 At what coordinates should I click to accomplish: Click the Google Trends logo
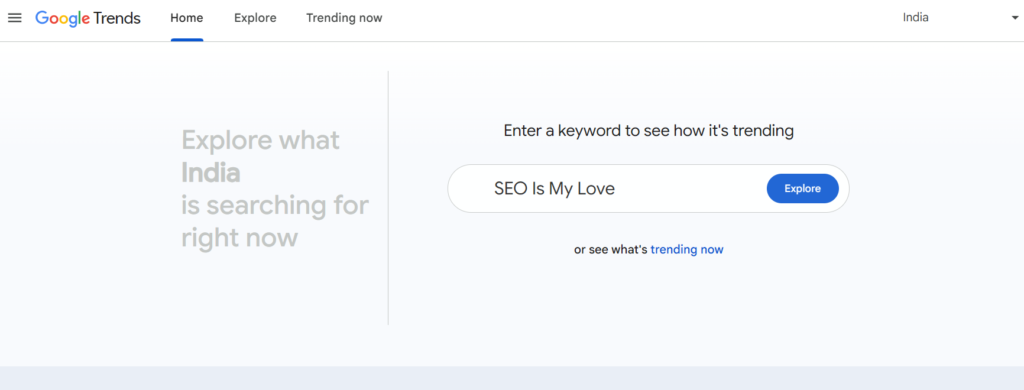tap(88, 18)
